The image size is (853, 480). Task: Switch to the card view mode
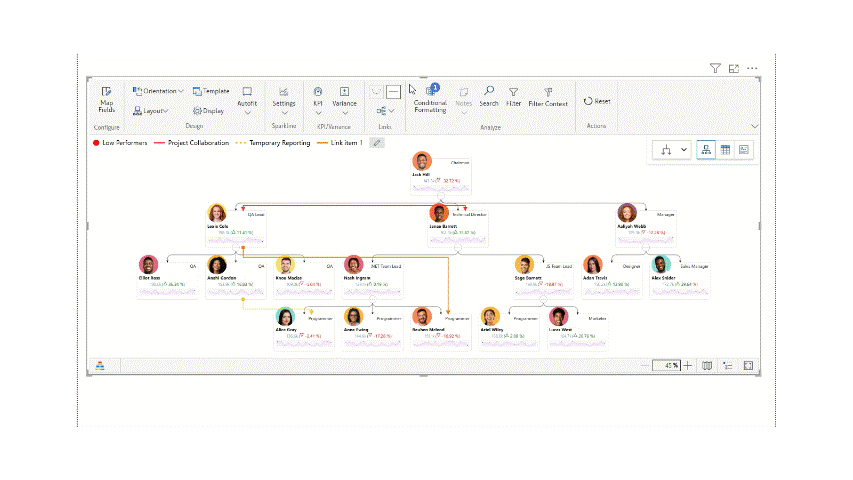[744, 149]
